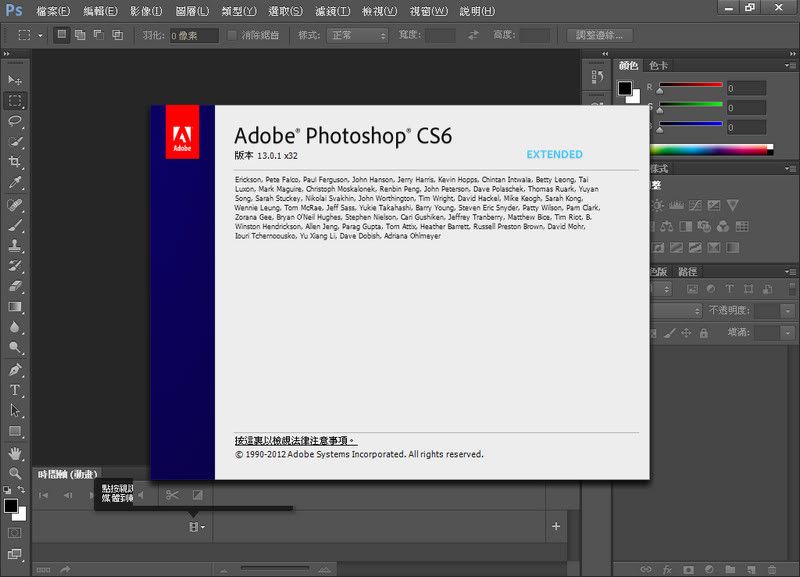Click the red R color slider
Image resolution: width=800 pixels, height=577 pixels.
pos(691,85)
